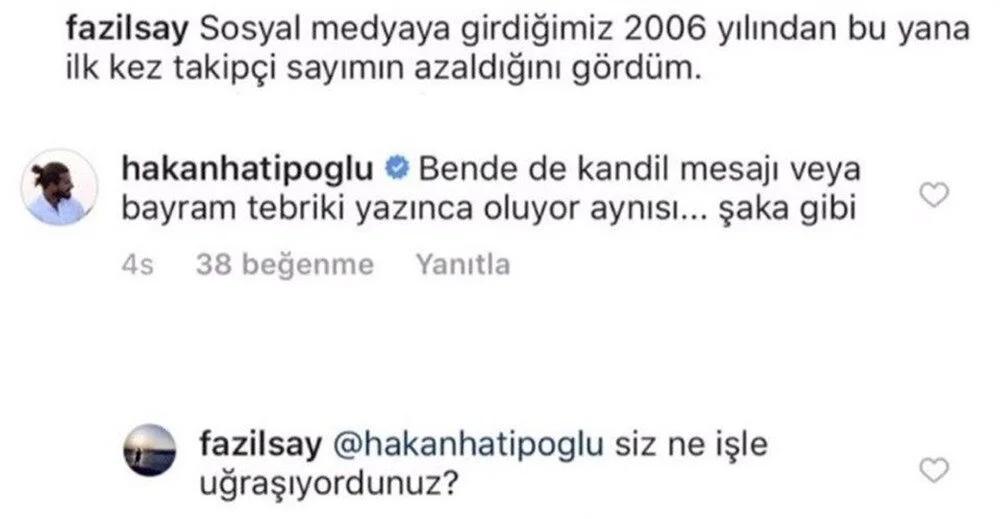Open hakanhatipoglu's profile picture
The image size is (1000, 519).
click(x=59, y=187)
